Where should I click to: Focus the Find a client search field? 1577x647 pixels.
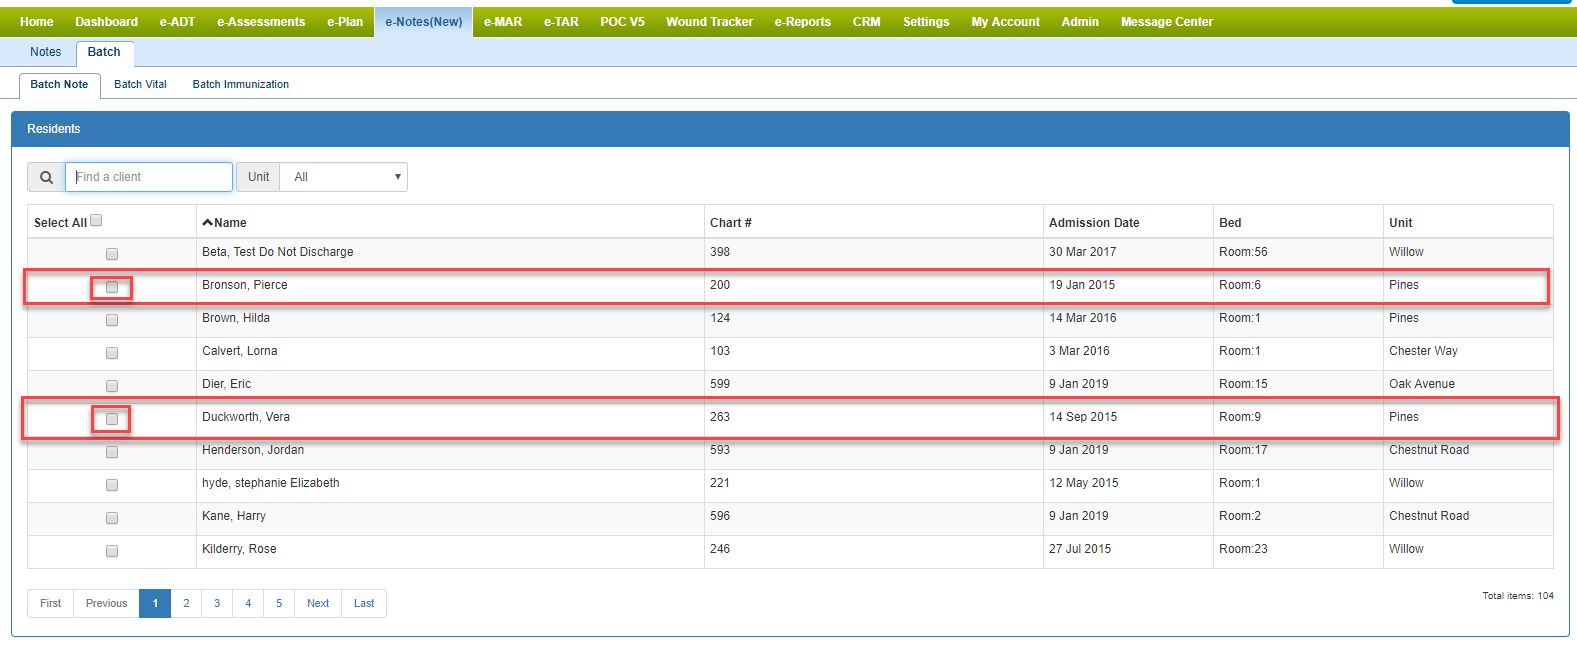tap(149, 177)
